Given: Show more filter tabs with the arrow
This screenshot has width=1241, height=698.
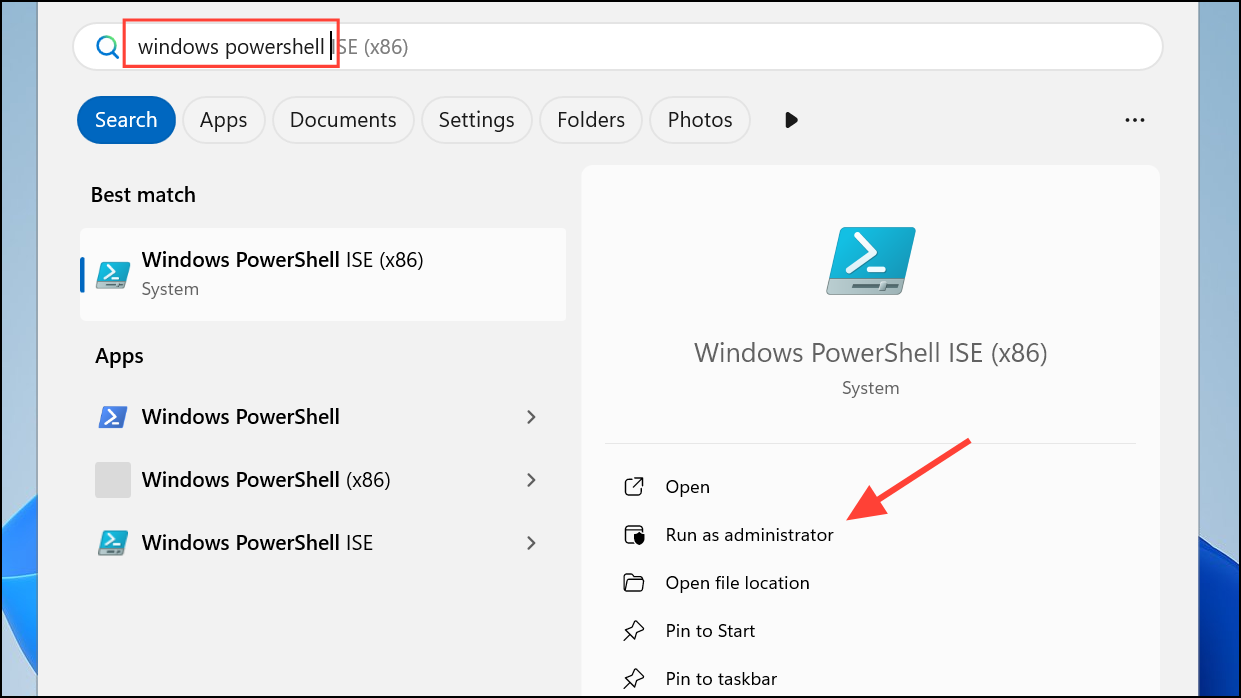Looking at the screenshot, I should 791,120.
